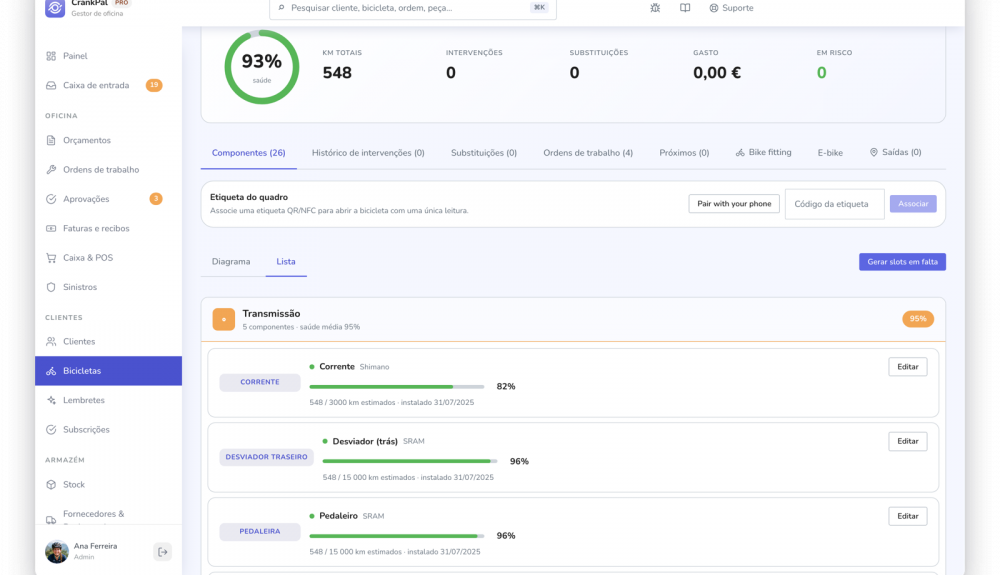Screen dimensions: 1000x575
Task: Edit the Corrente component
Action: point(908,367)
